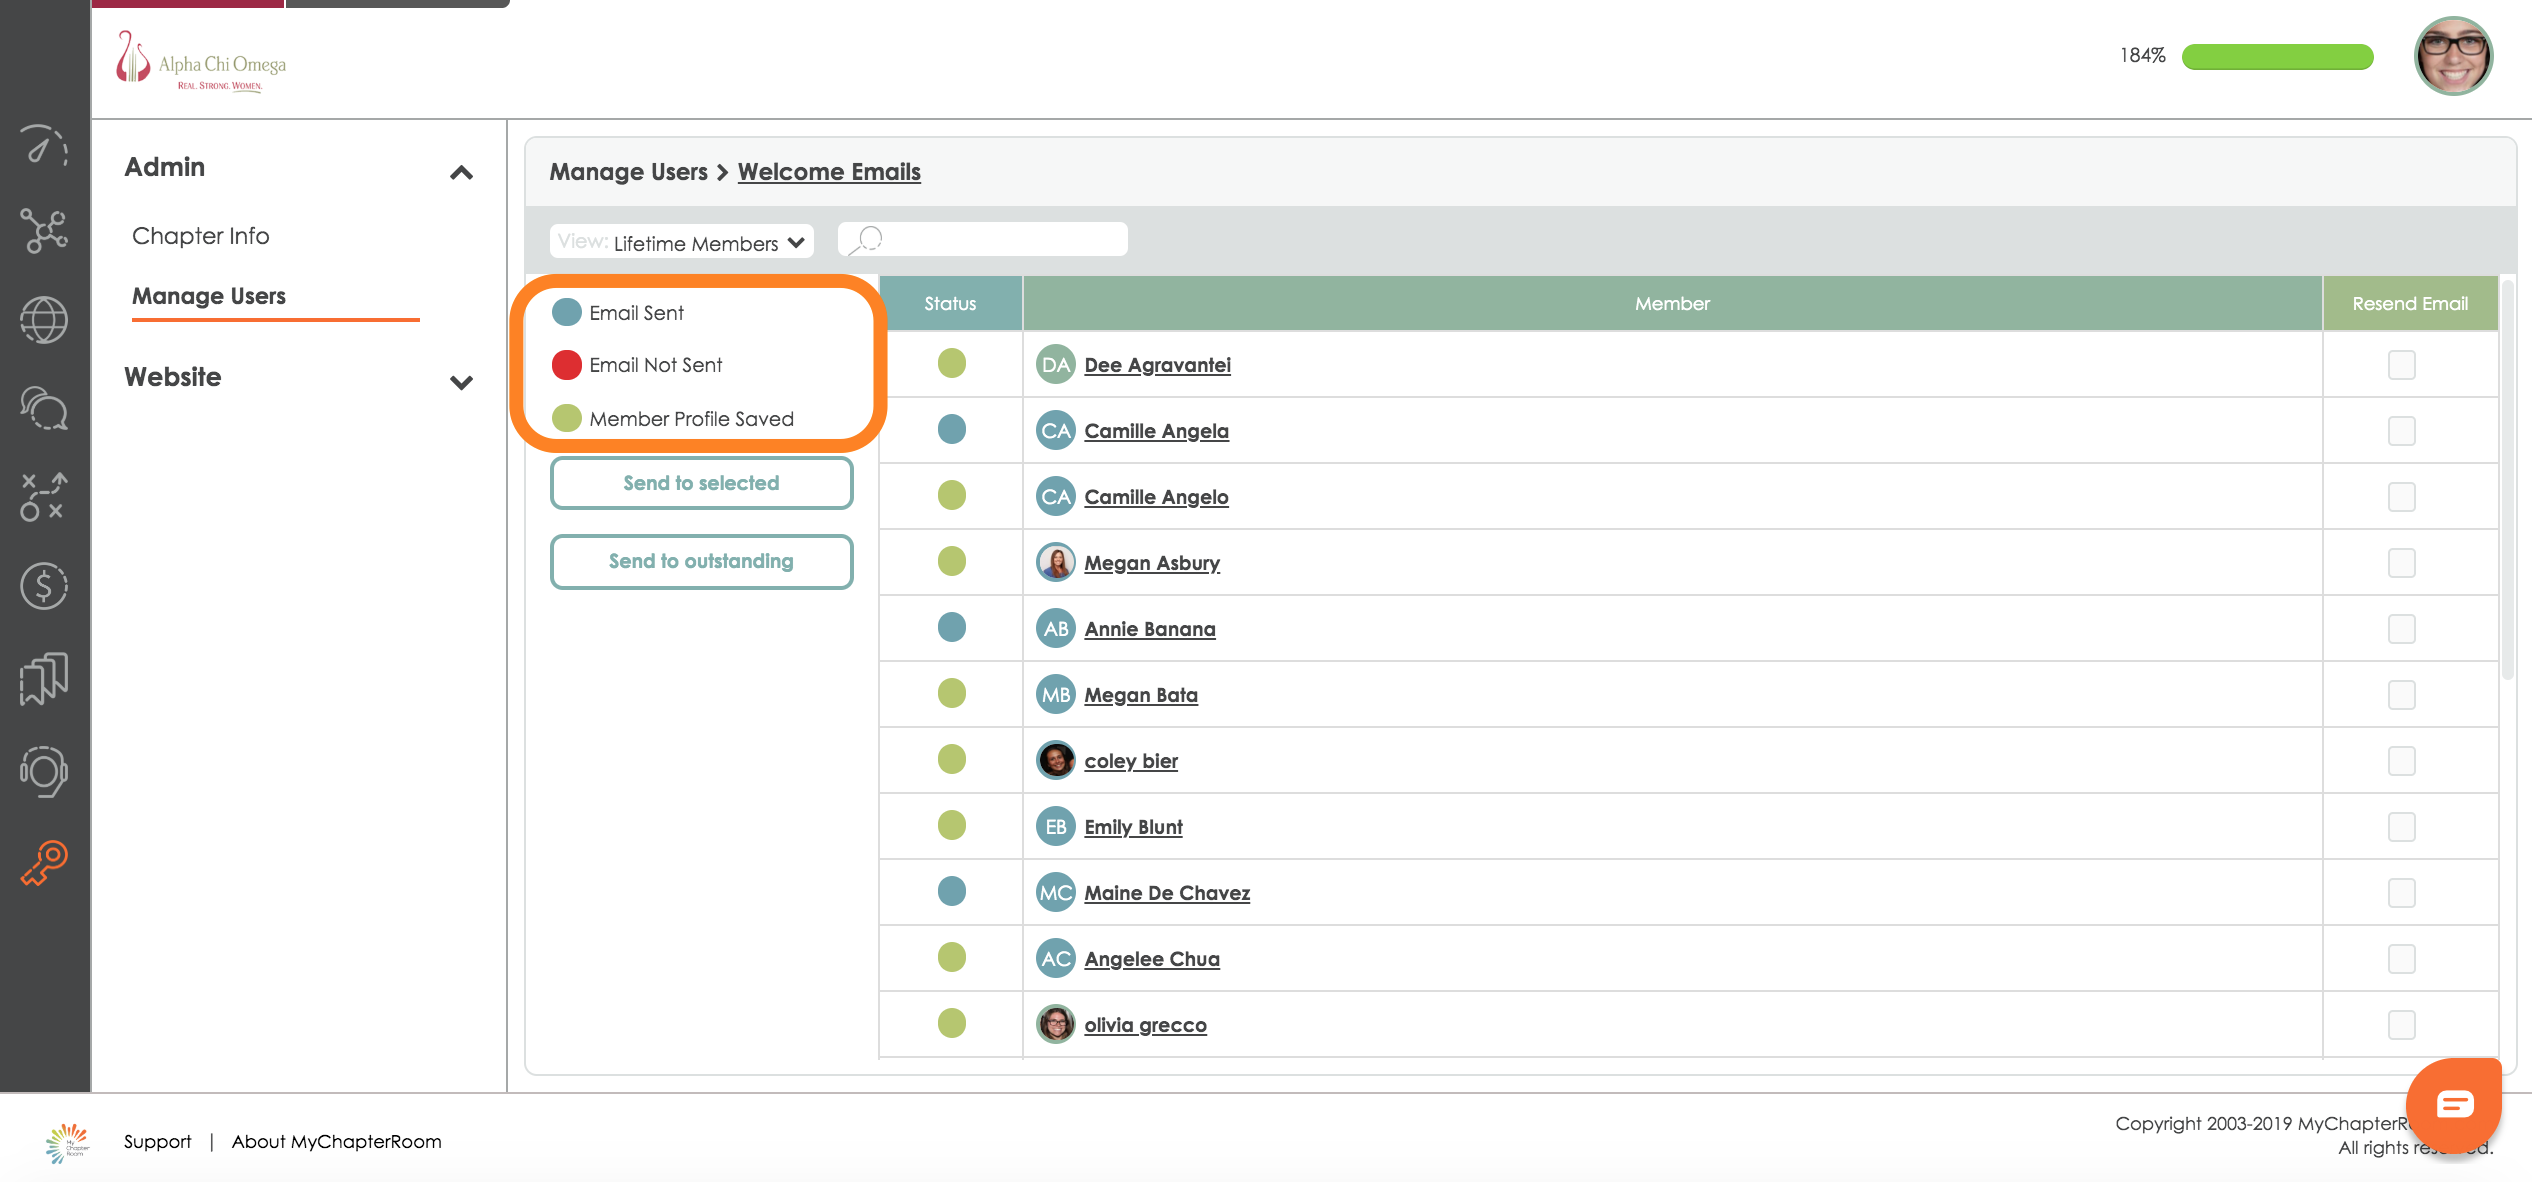
Task: Click the Send to selected button
Action: tap(701, 483)
